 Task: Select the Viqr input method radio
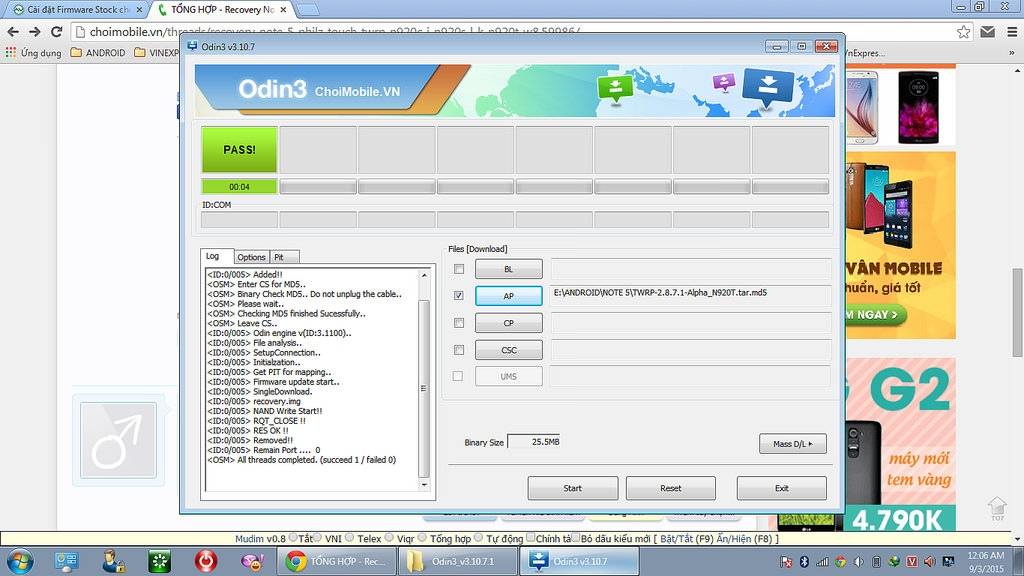click(389, 538)
